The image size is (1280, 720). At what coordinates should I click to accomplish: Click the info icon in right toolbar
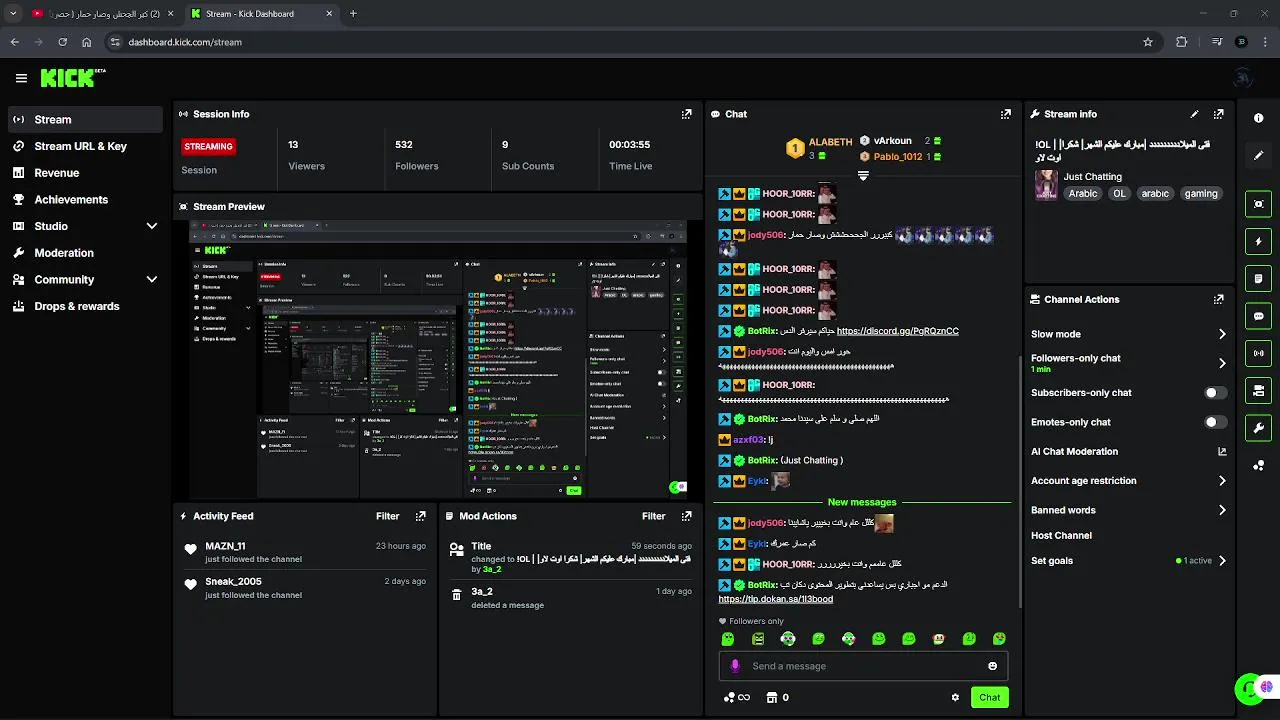pos(1258,118)
